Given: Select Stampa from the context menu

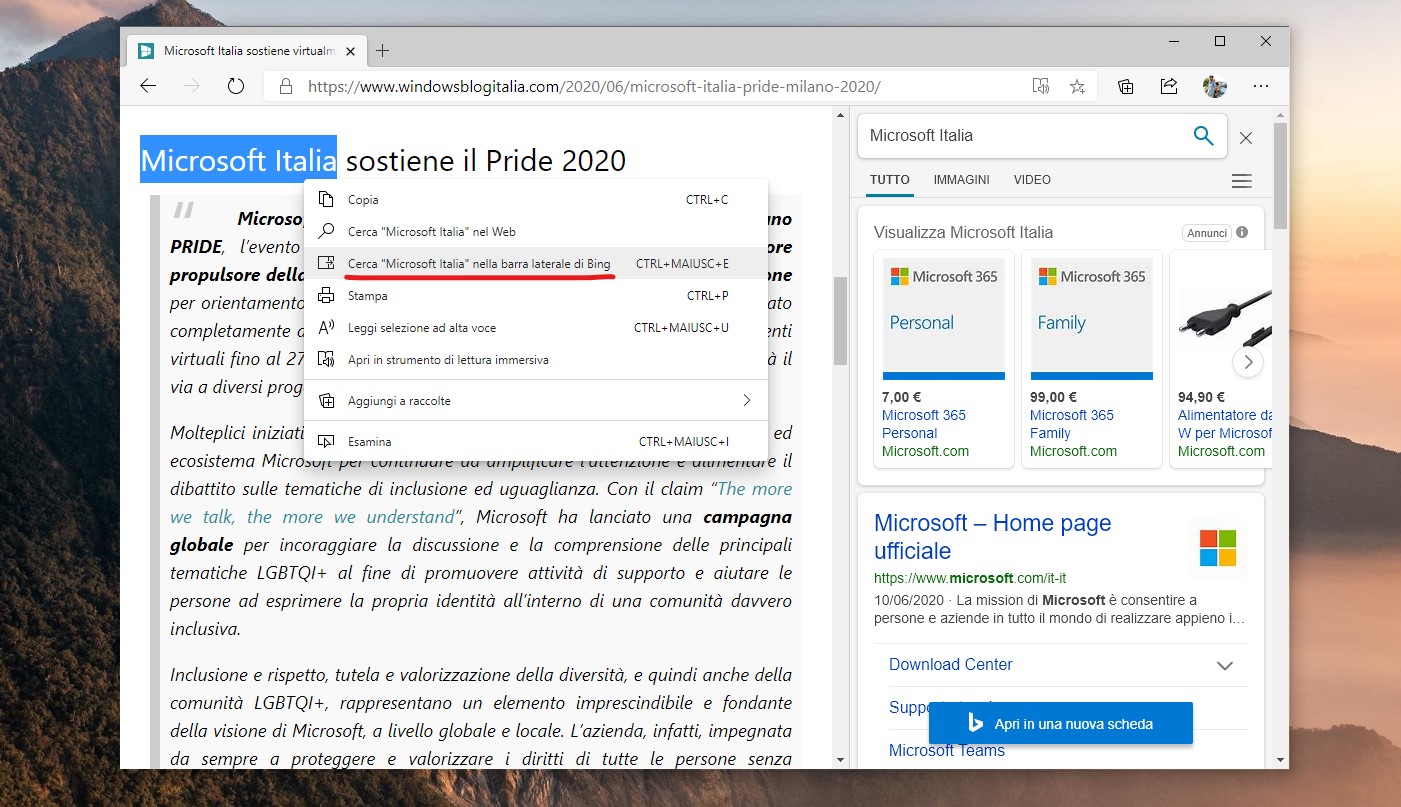Looking at the screenshot, I should tap(536, 296).
